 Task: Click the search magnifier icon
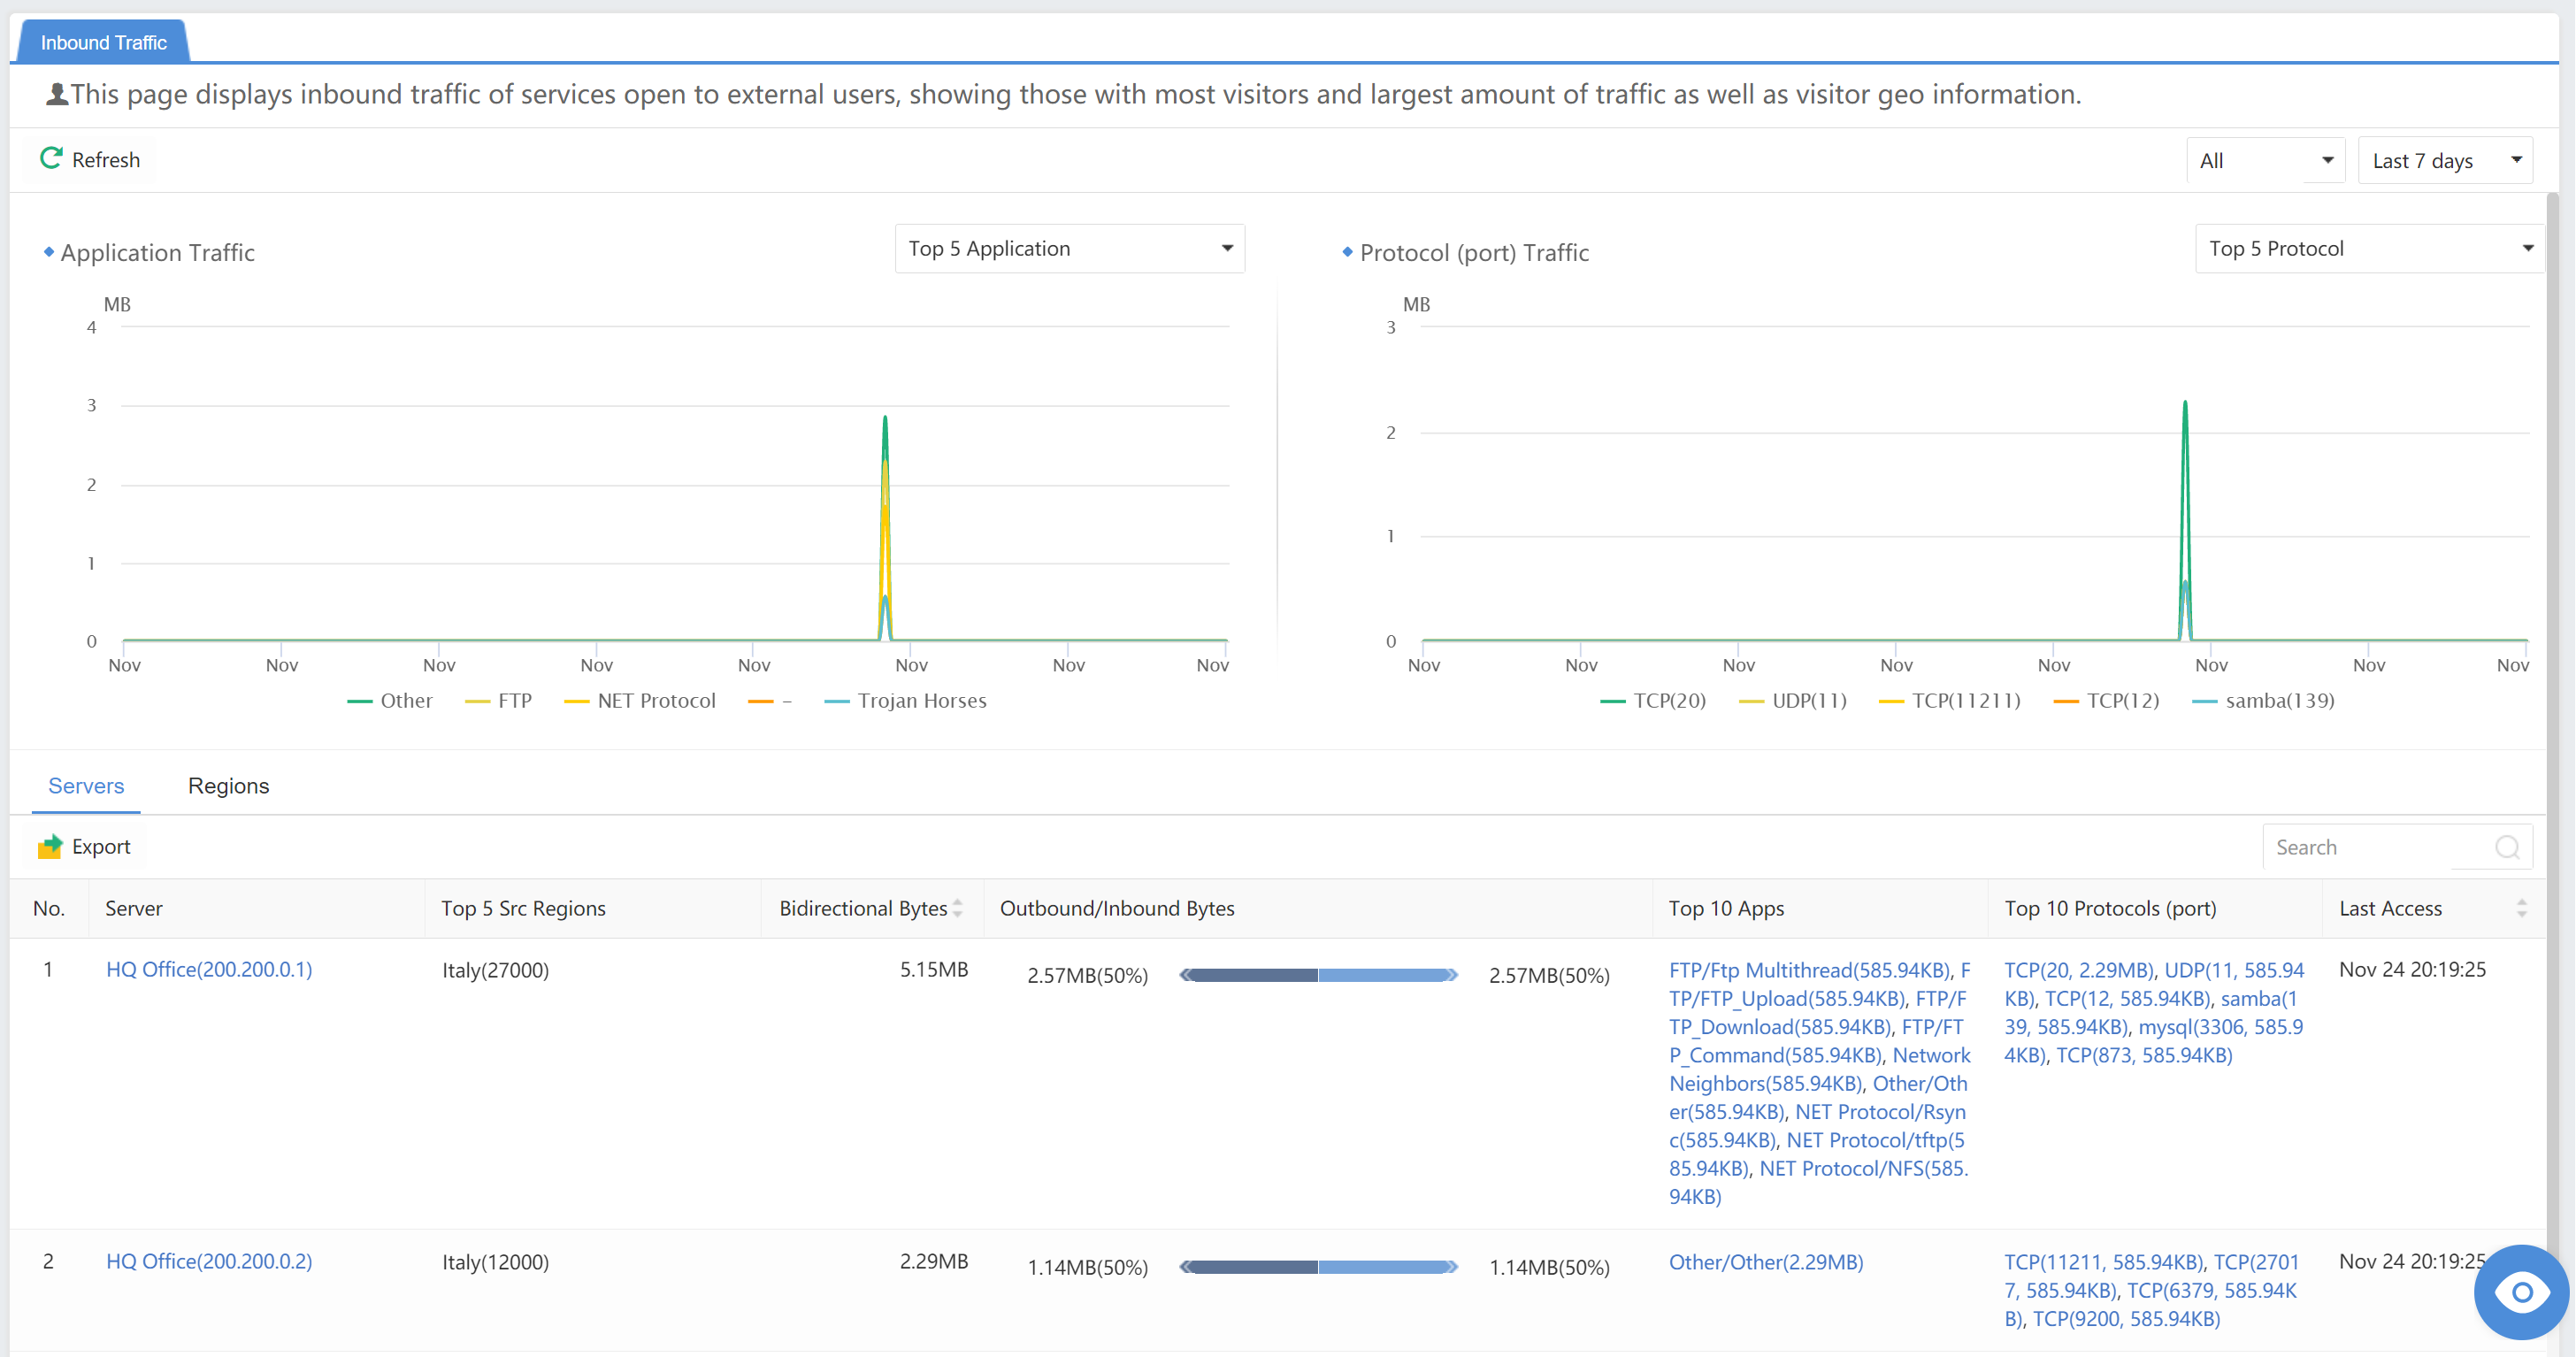(2506, 848)
